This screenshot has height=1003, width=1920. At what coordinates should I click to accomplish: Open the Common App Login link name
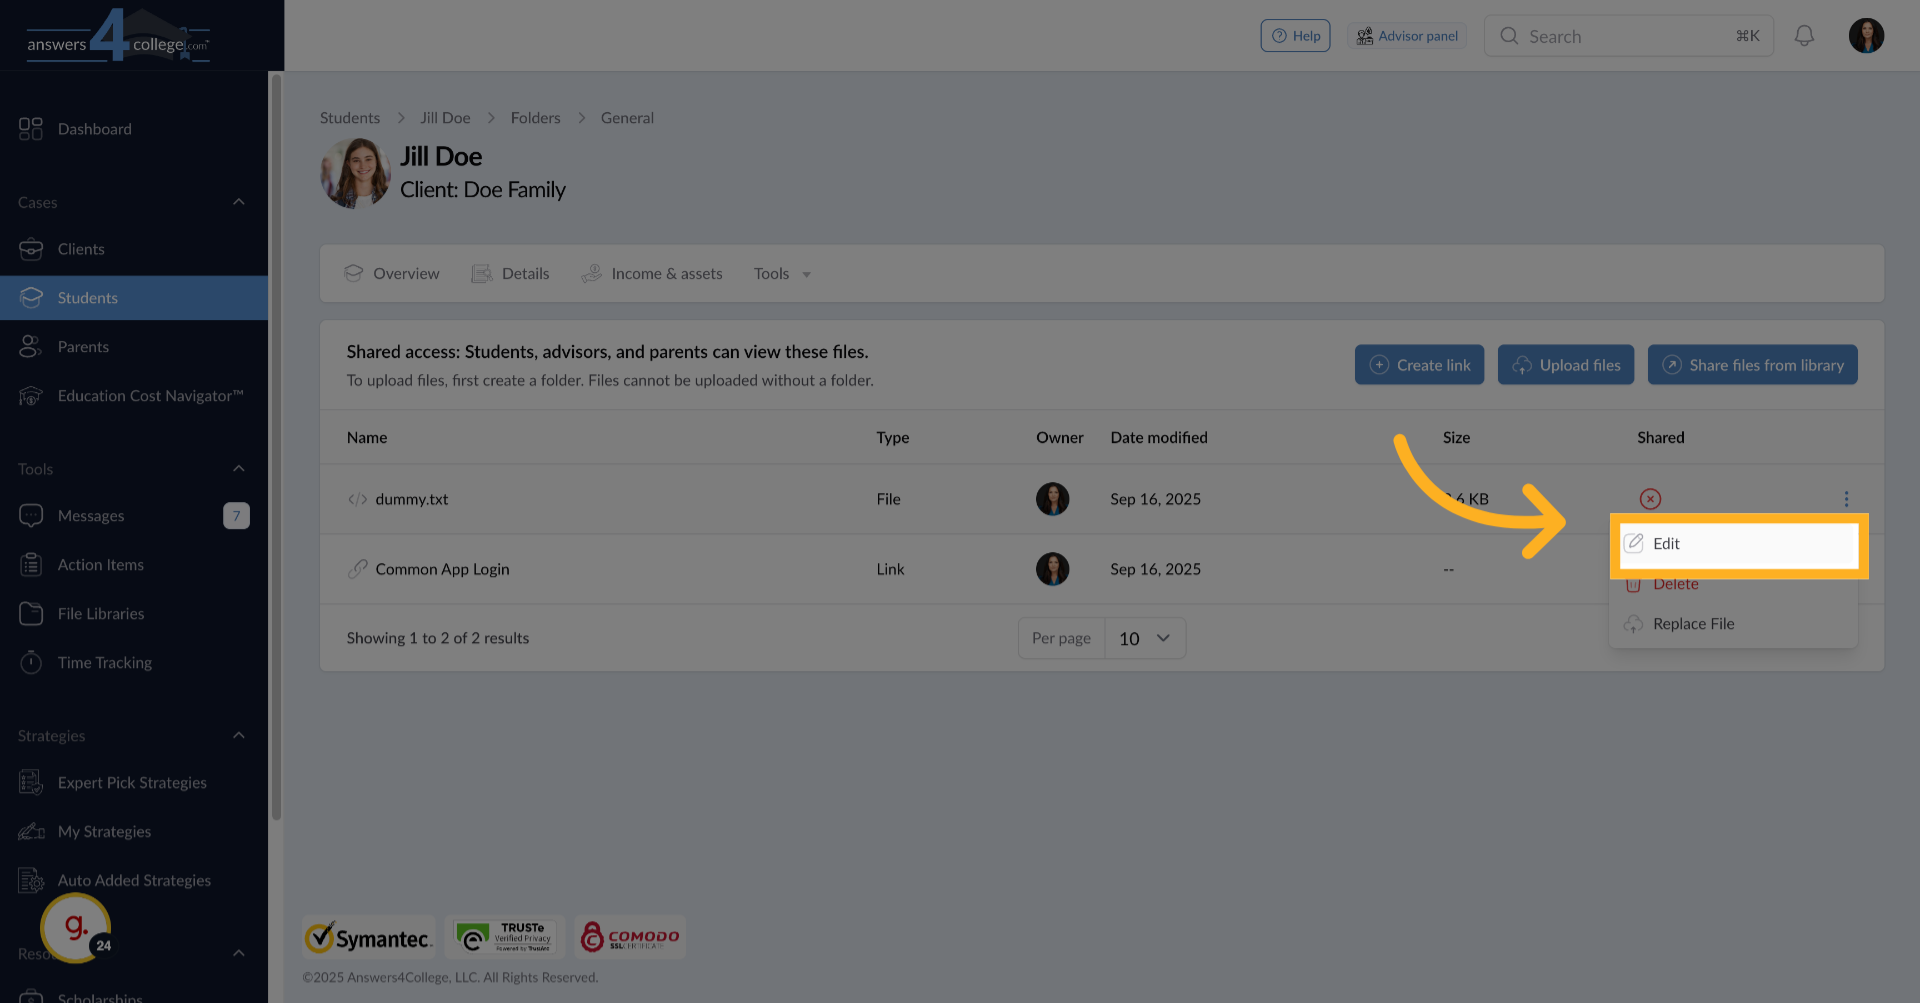(x=442, y=569)
